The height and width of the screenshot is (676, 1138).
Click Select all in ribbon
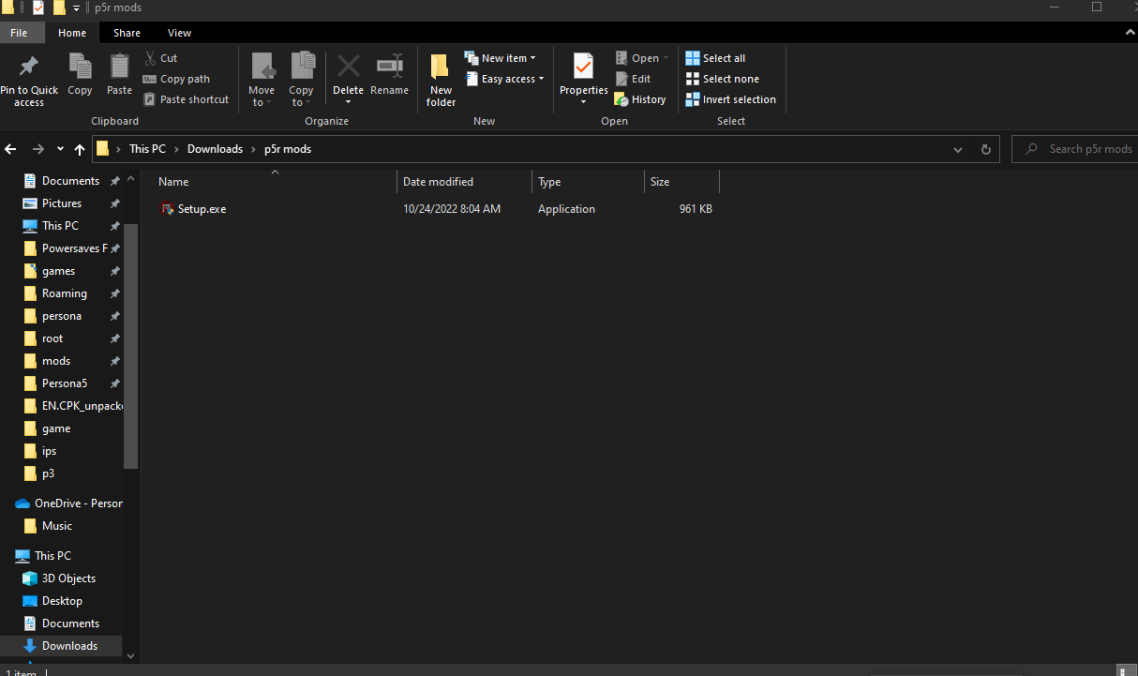tap(715, 58)
